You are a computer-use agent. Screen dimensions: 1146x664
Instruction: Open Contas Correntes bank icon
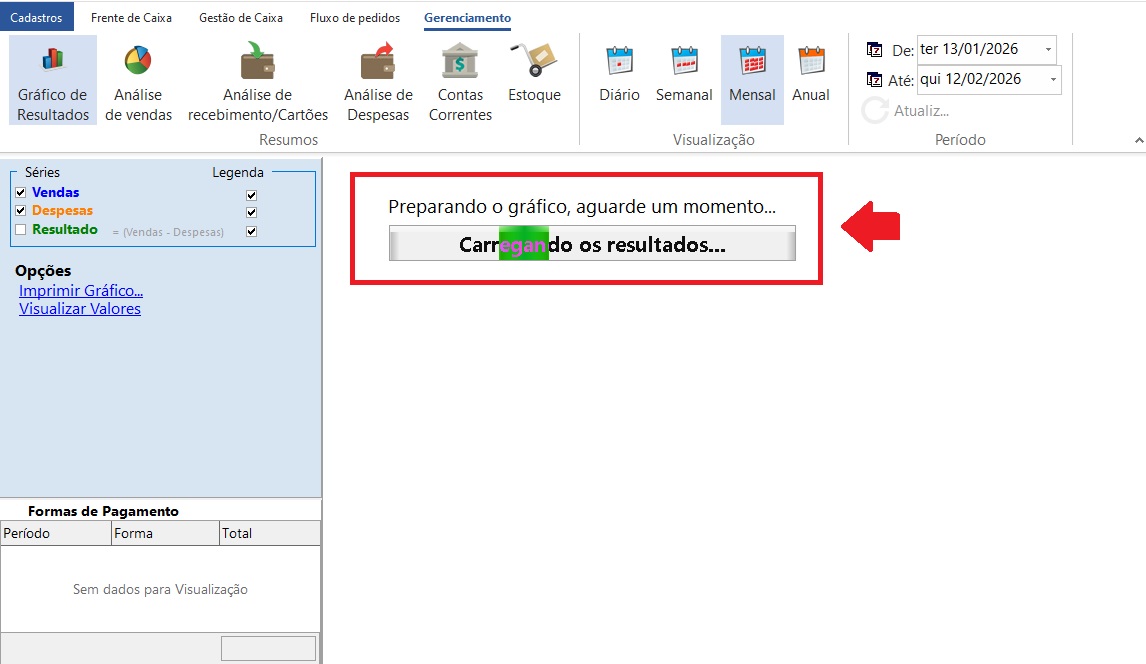pos(460,62)
